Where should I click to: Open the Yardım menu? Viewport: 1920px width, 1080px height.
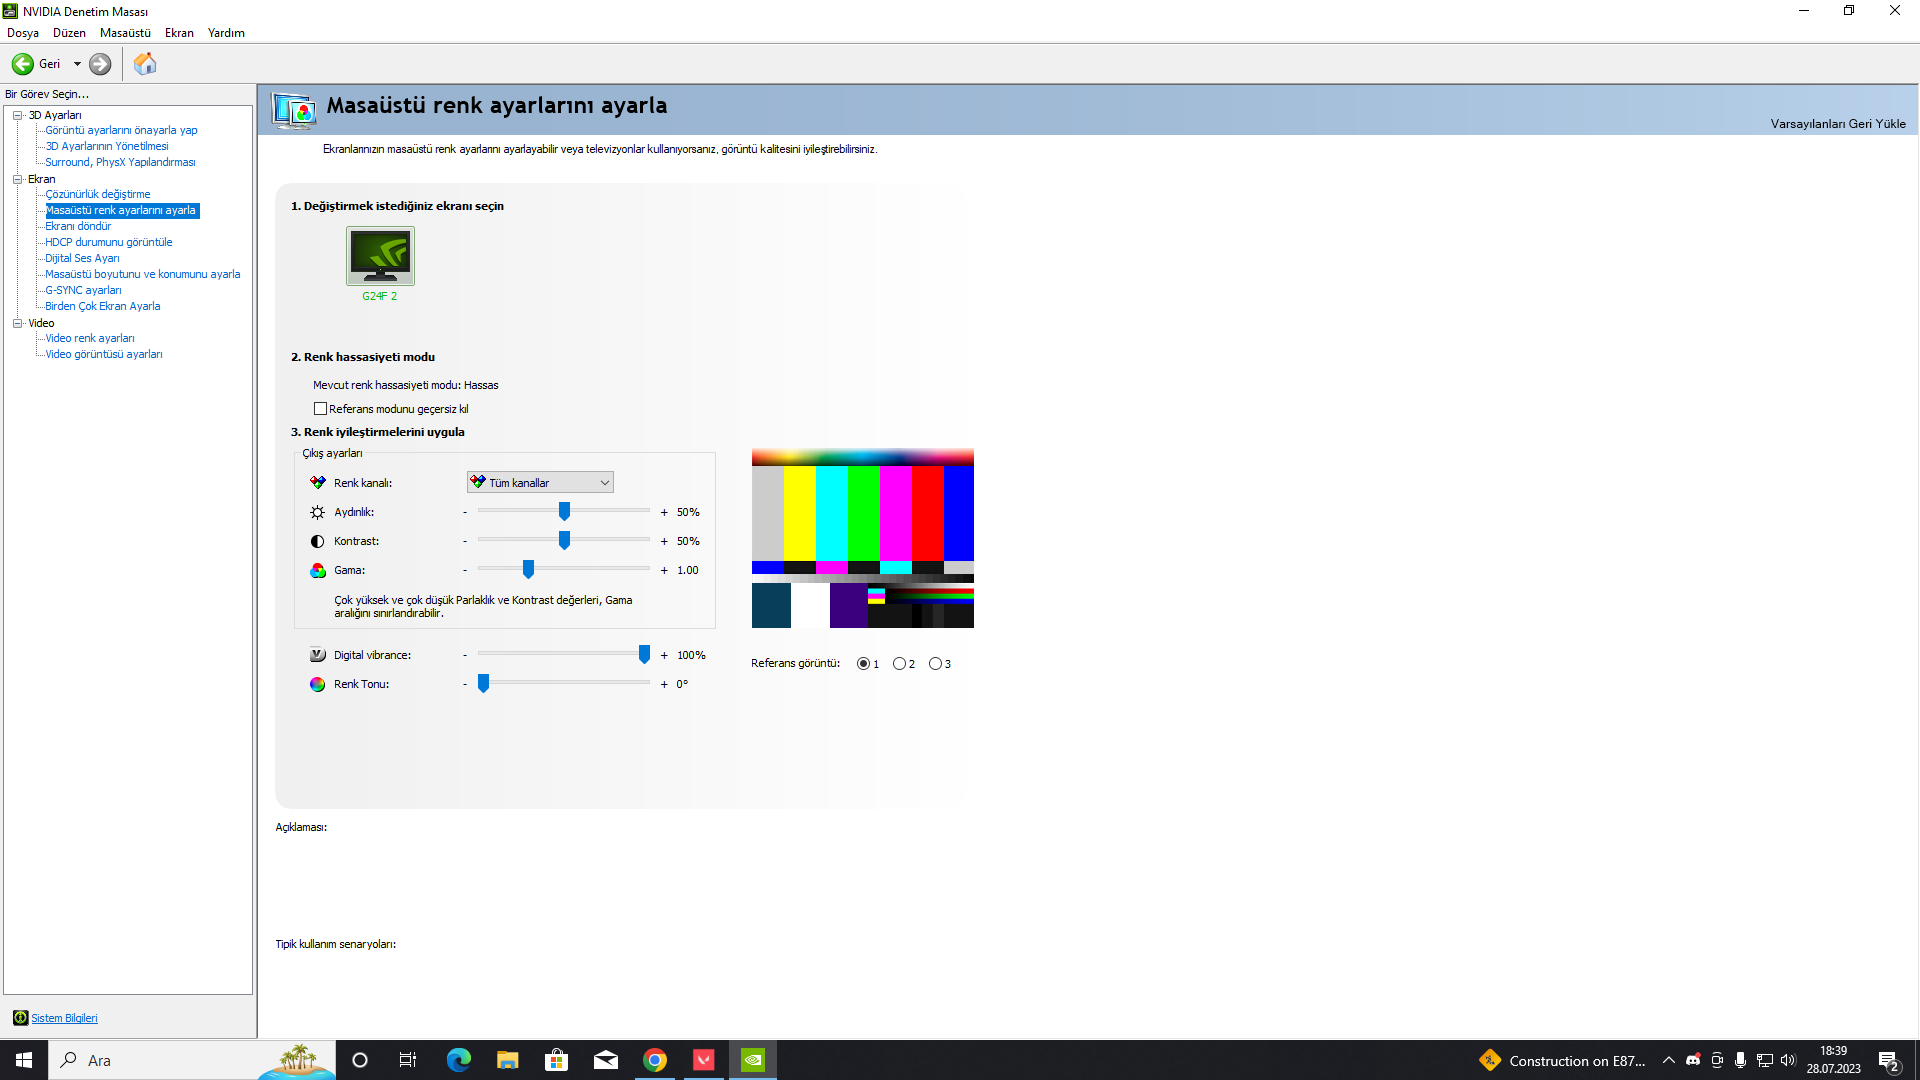(x=226, y=33)
